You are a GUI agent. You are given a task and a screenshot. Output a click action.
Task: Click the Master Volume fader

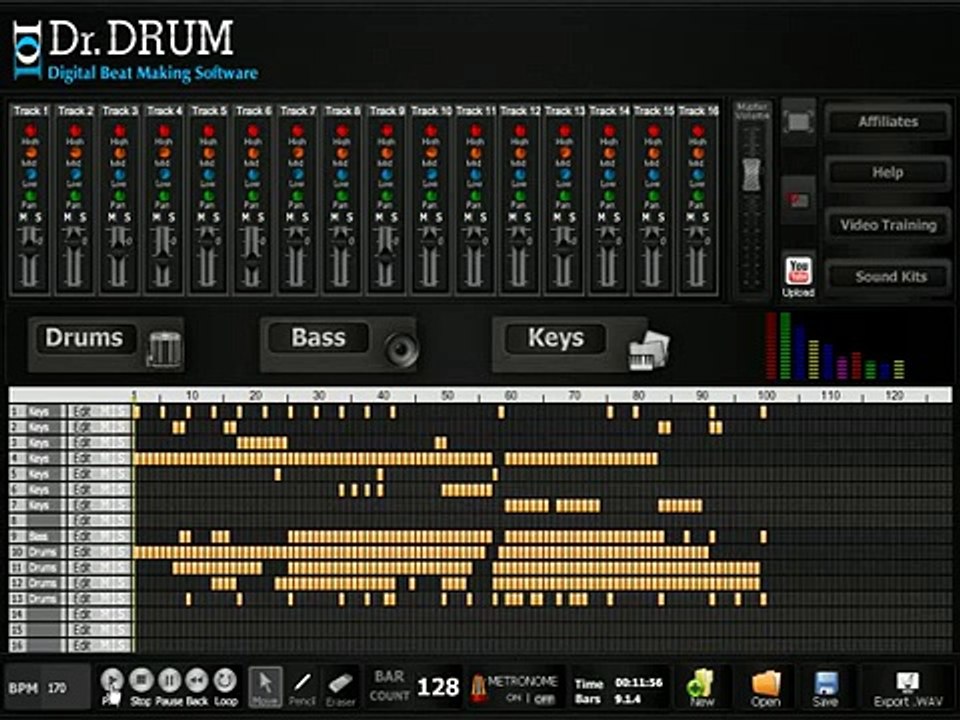tap(752, 174)
